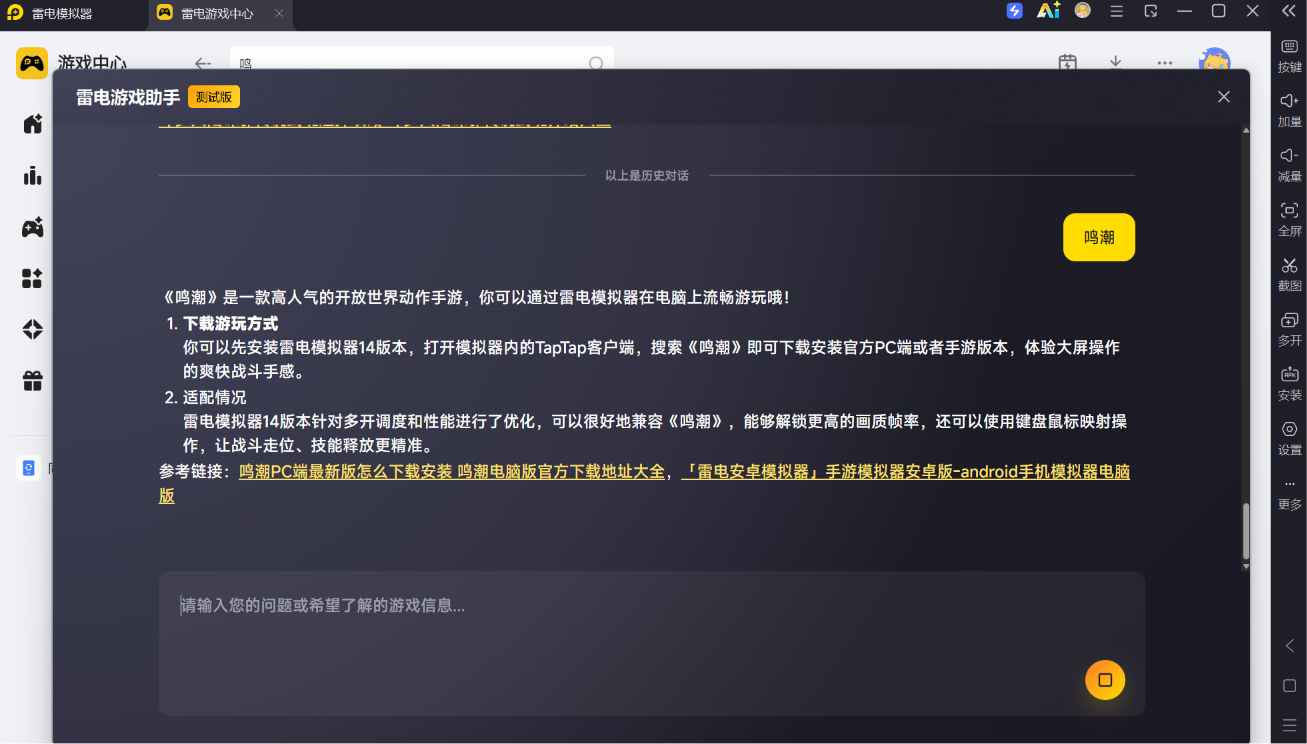The width and height of the screenshot is (1307, 744).
Task: Toggle 全屏 fullscreen mode
Action: point(1290,219)
